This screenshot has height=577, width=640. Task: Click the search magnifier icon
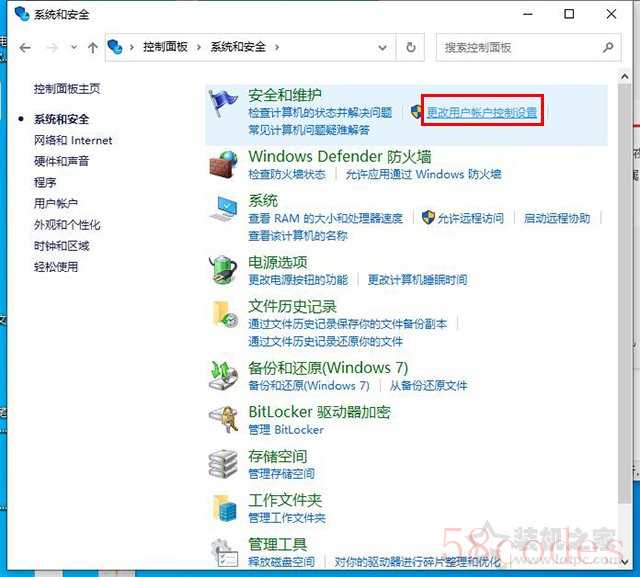[608, 47]
